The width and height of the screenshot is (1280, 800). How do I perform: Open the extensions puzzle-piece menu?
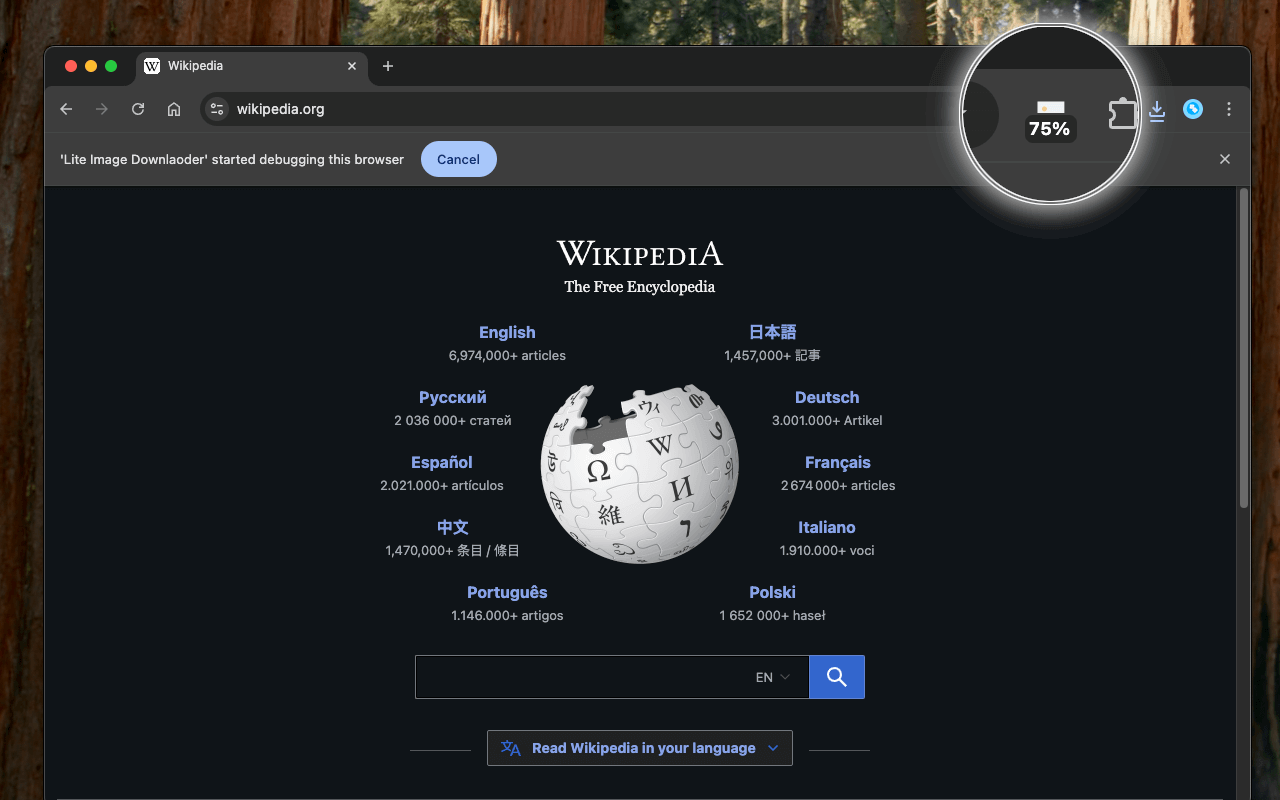(x=1122, y=110)
